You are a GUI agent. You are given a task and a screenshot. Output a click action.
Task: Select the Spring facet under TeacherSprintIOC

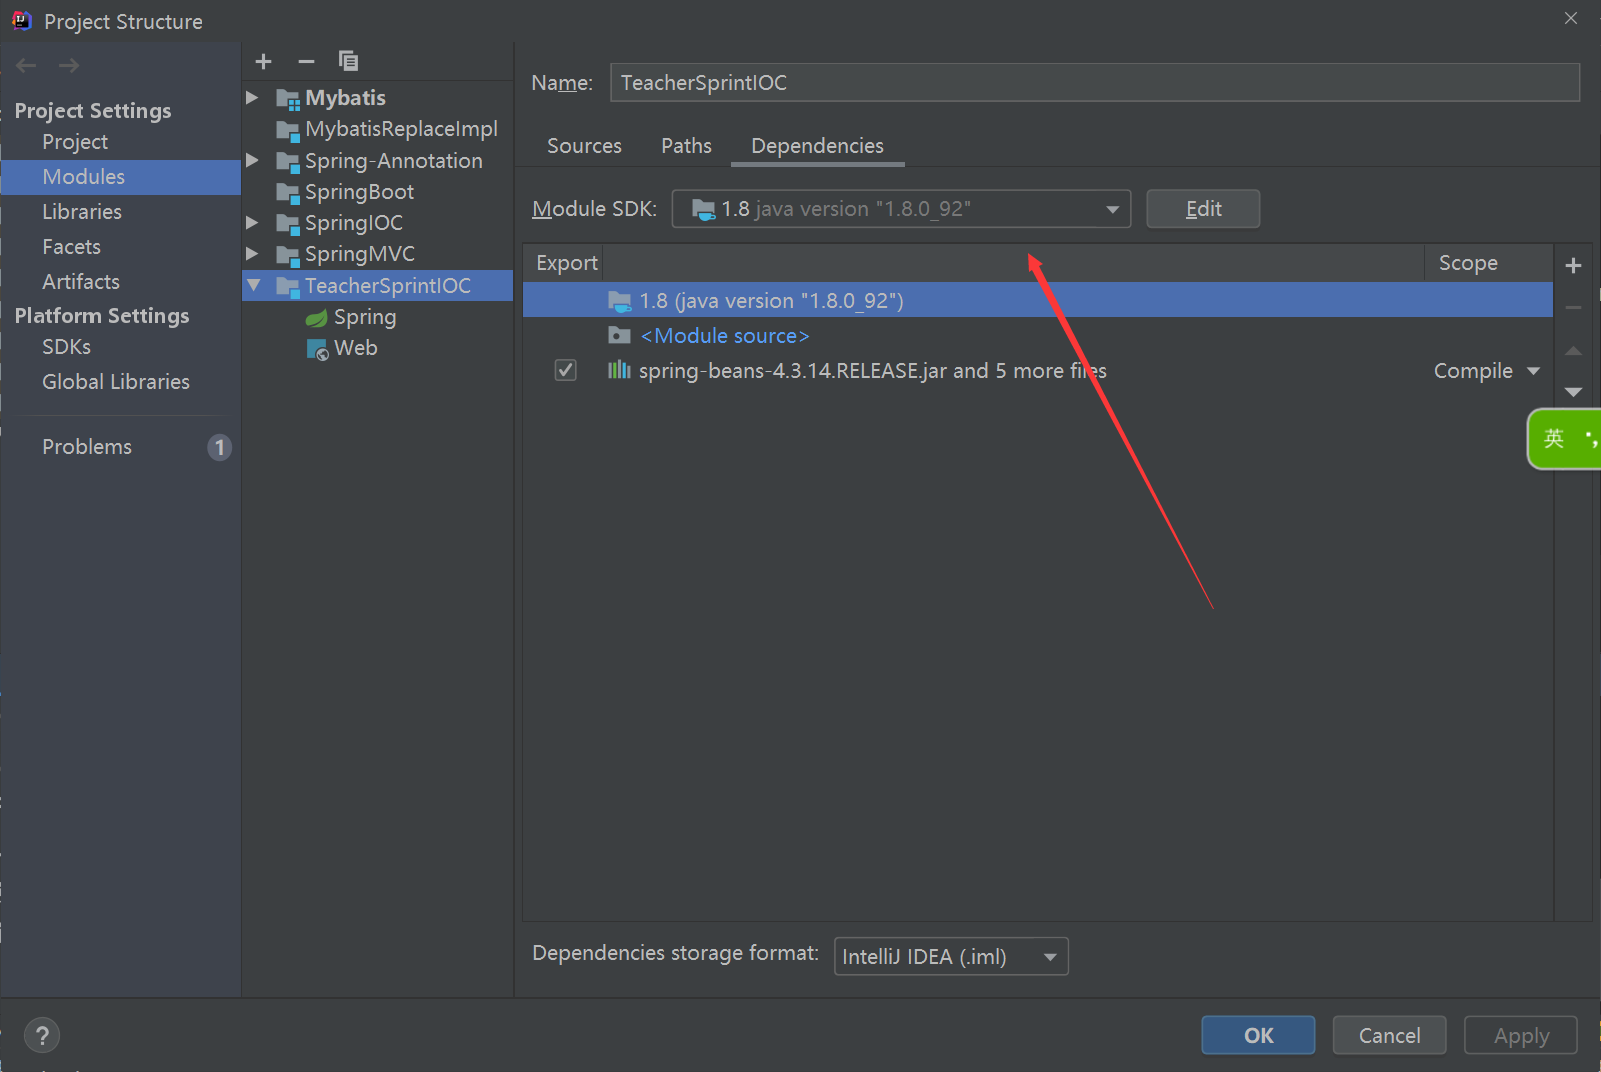365,317
